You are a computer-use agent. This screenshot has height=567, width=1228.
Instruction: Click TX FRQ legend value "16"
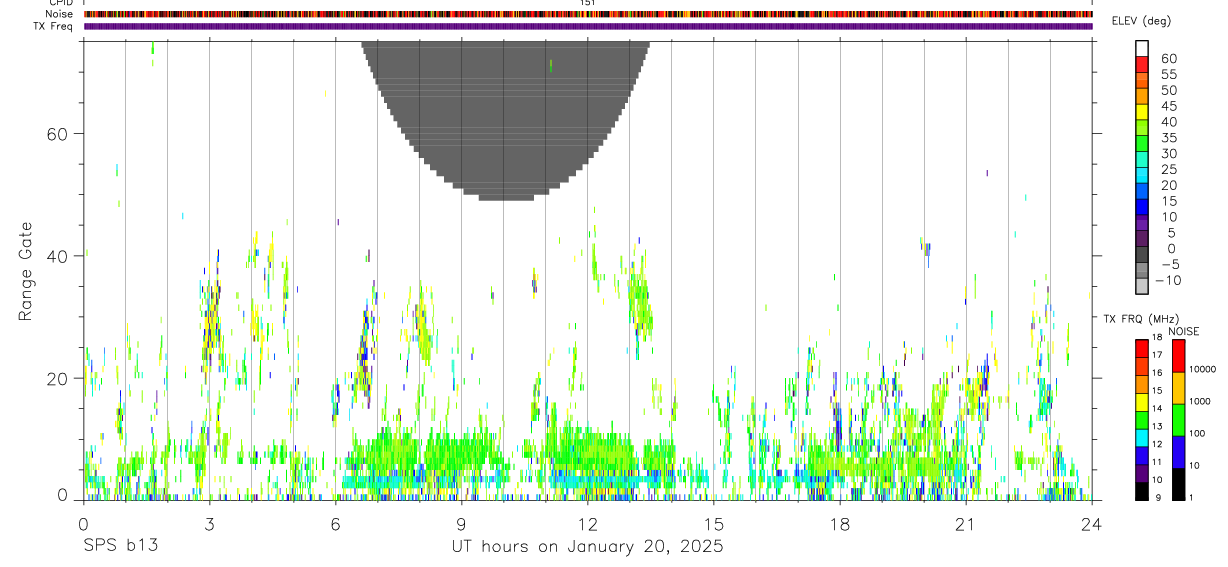click(x=1157, y=373)
